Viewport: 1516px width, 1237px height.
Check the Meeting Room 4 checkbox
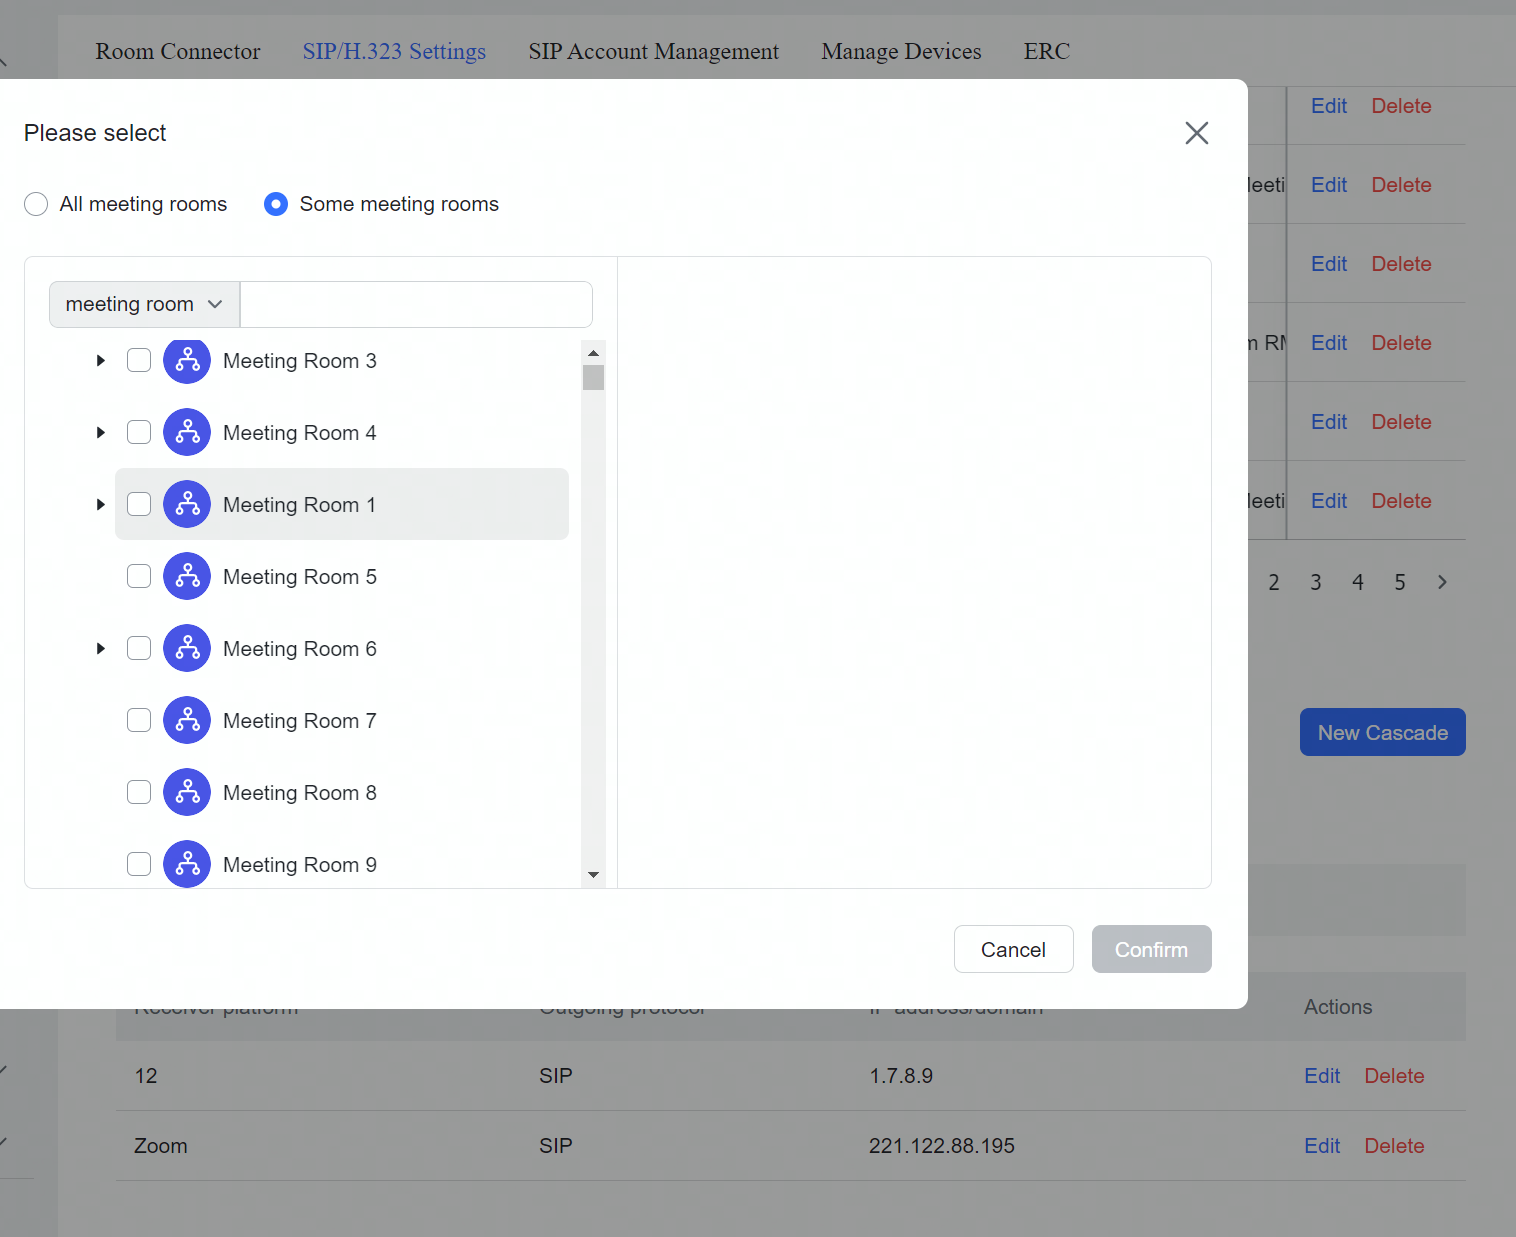point(139,432)
